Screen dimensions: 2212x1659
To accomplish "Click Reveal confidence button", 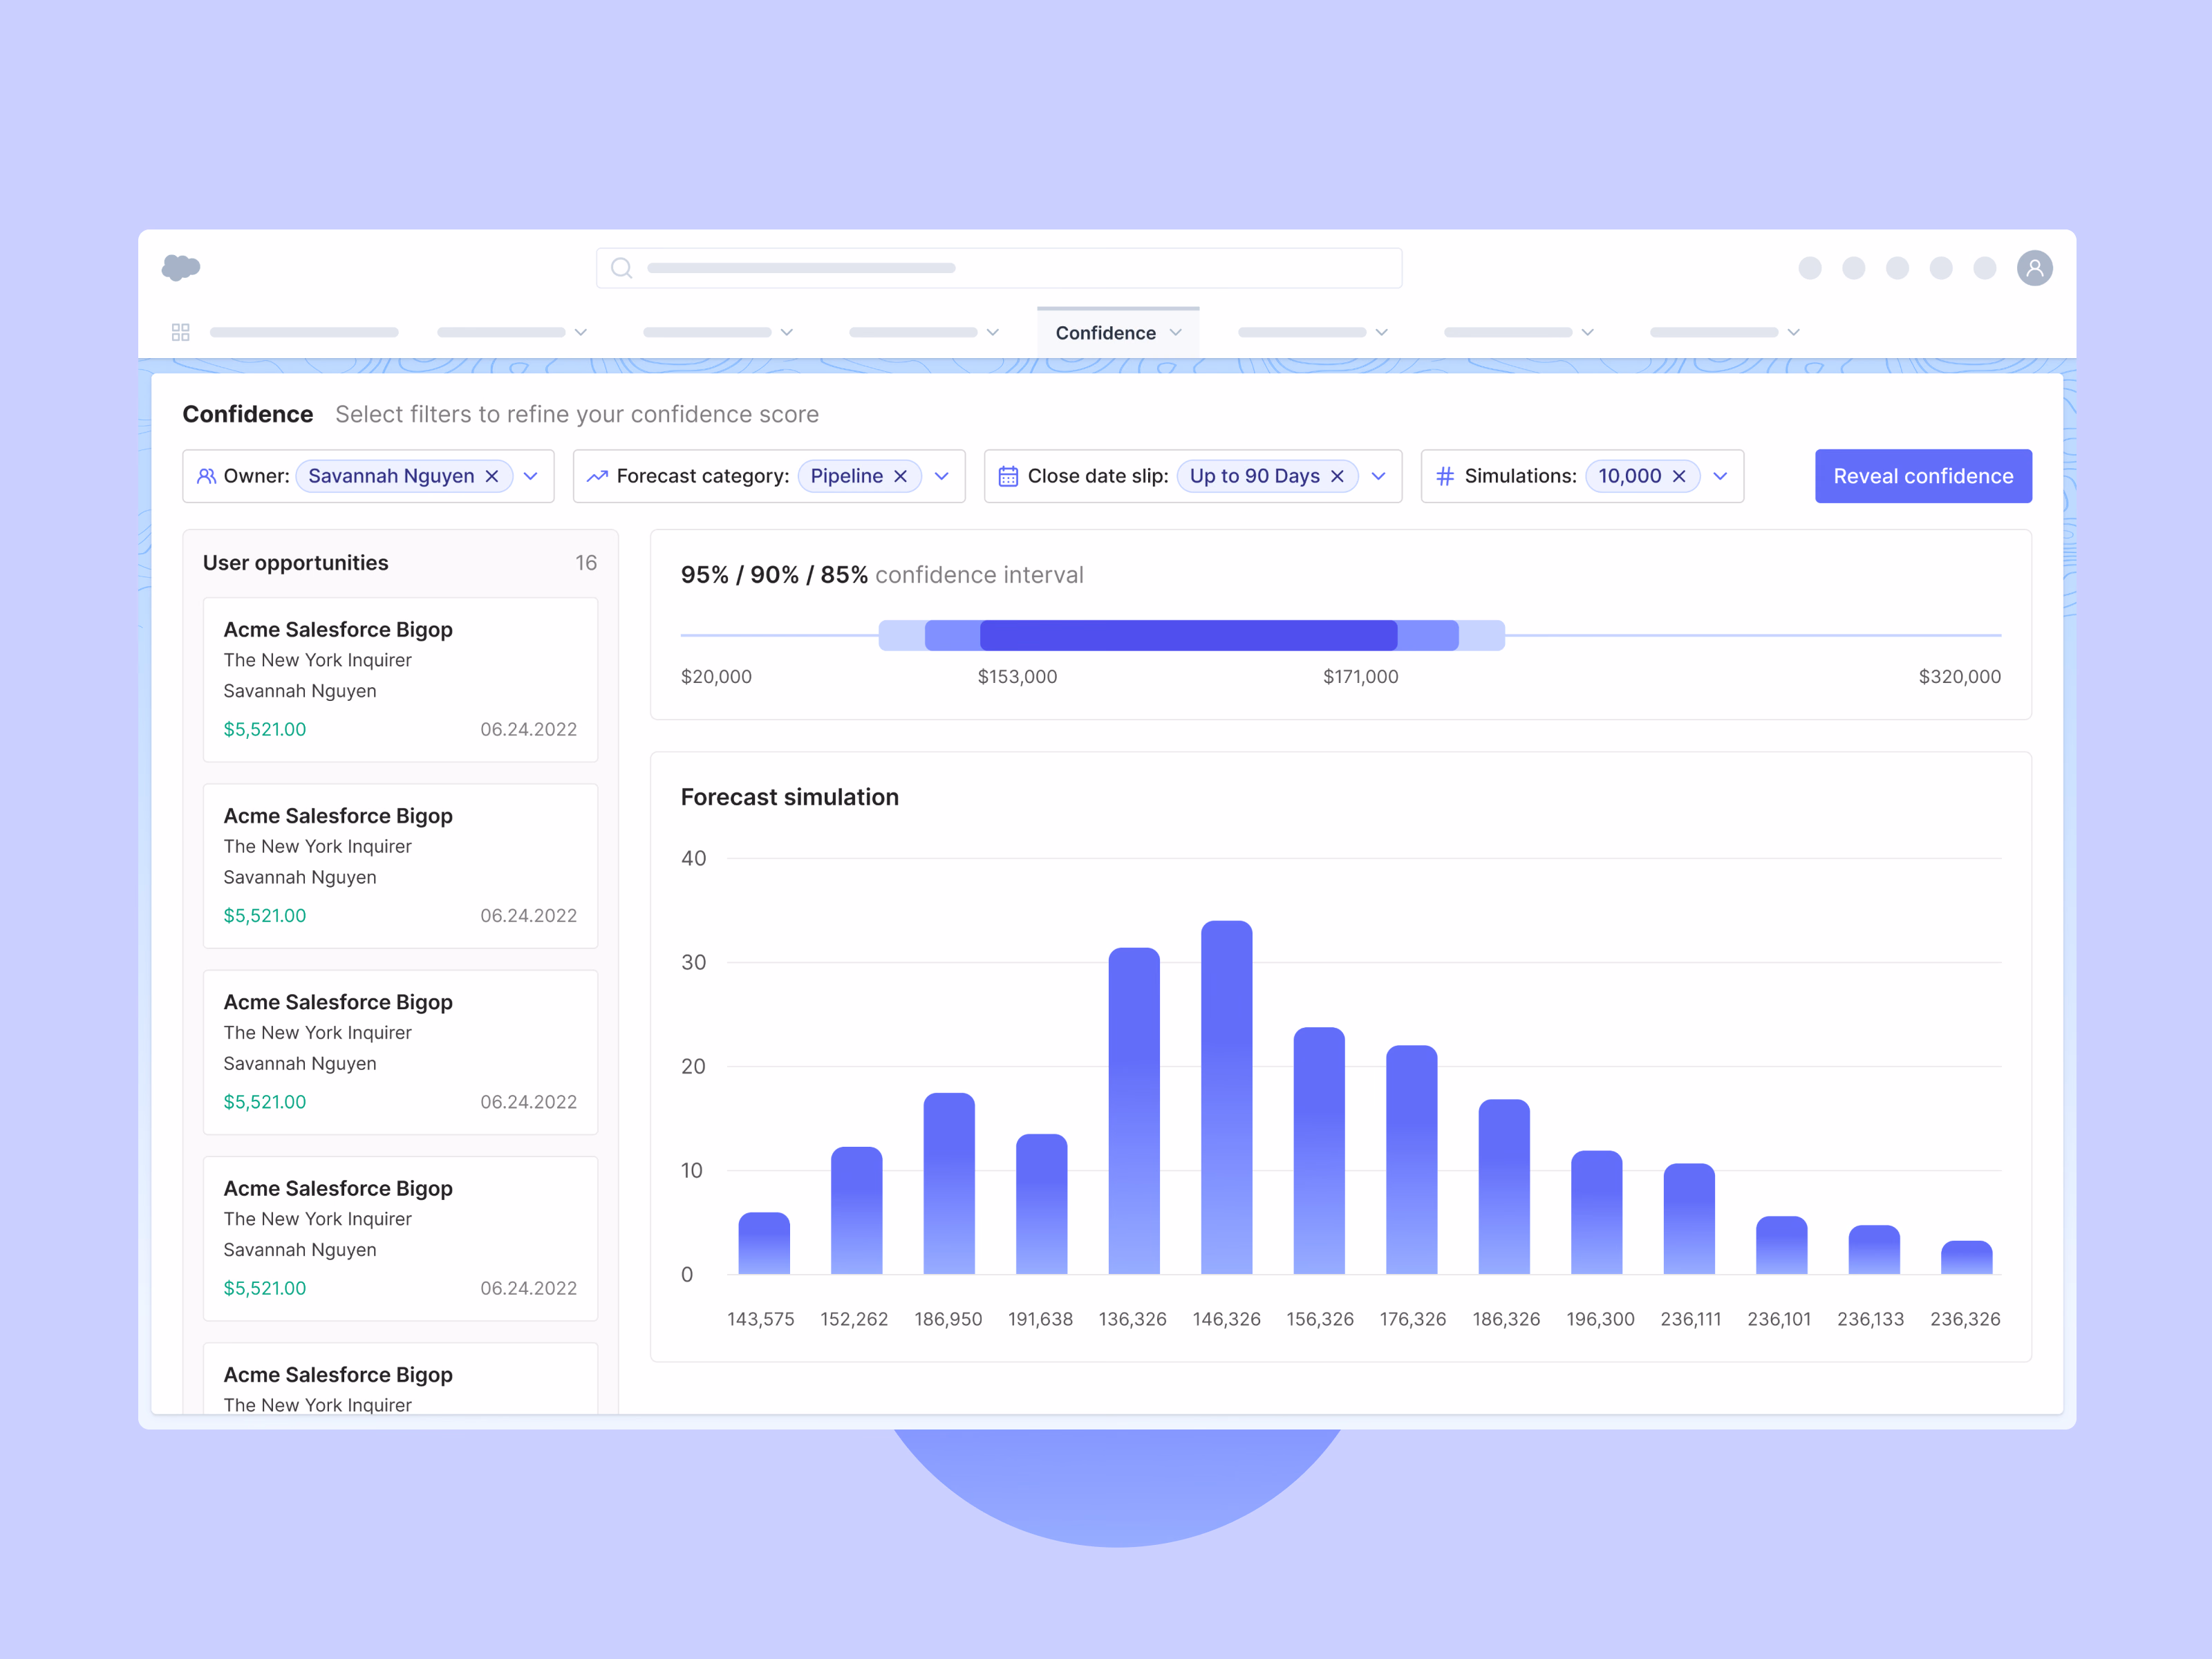I will pos(1923,476).
